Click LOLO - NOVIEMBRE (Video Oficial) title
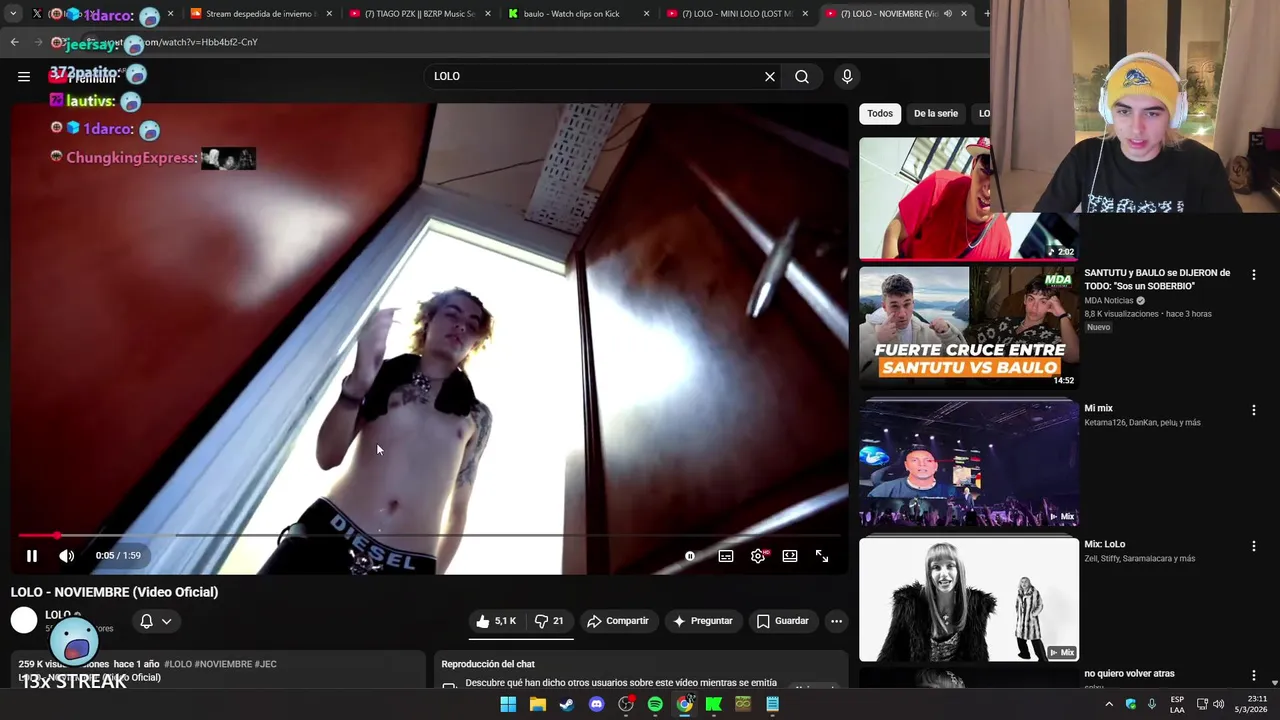 click(115, 592)
